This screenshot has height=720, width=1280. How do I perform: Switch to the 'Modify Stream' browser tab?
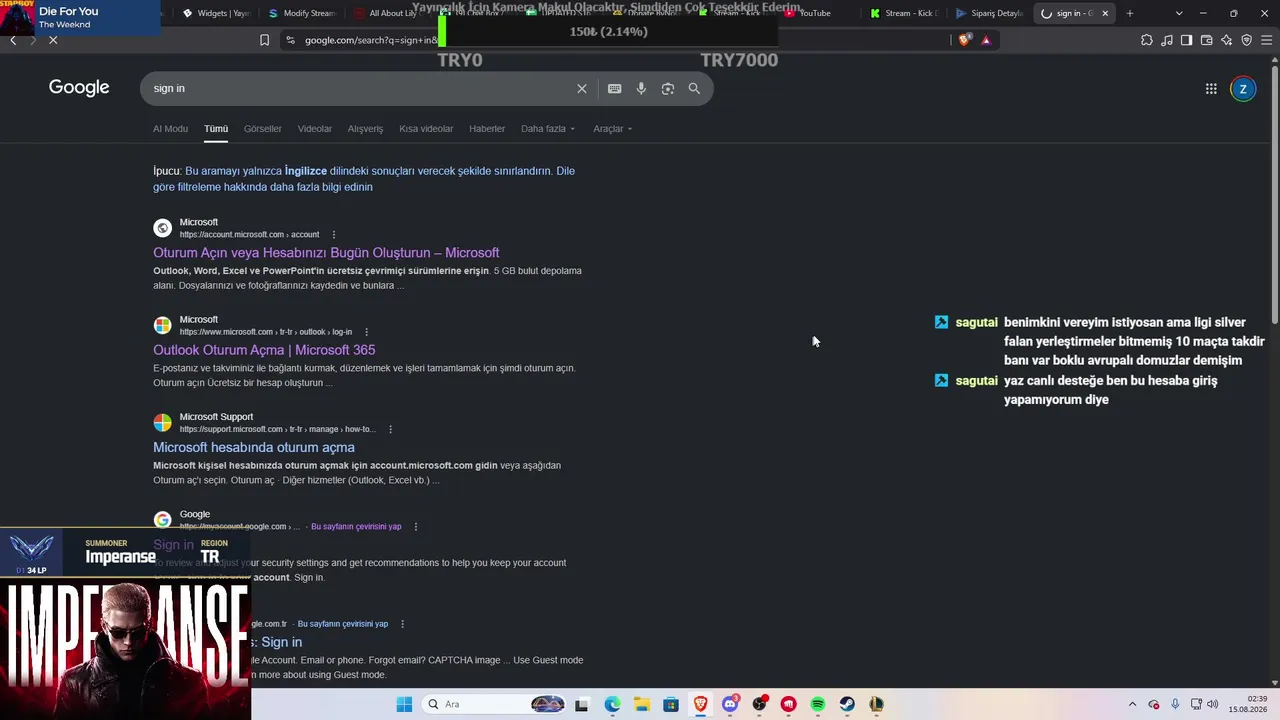point(302,13)
